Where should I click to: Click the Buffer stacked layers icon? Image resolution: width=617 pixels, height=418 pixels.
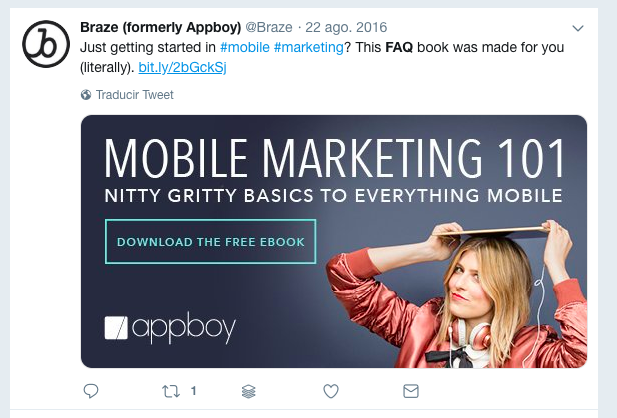coord(249,391)
